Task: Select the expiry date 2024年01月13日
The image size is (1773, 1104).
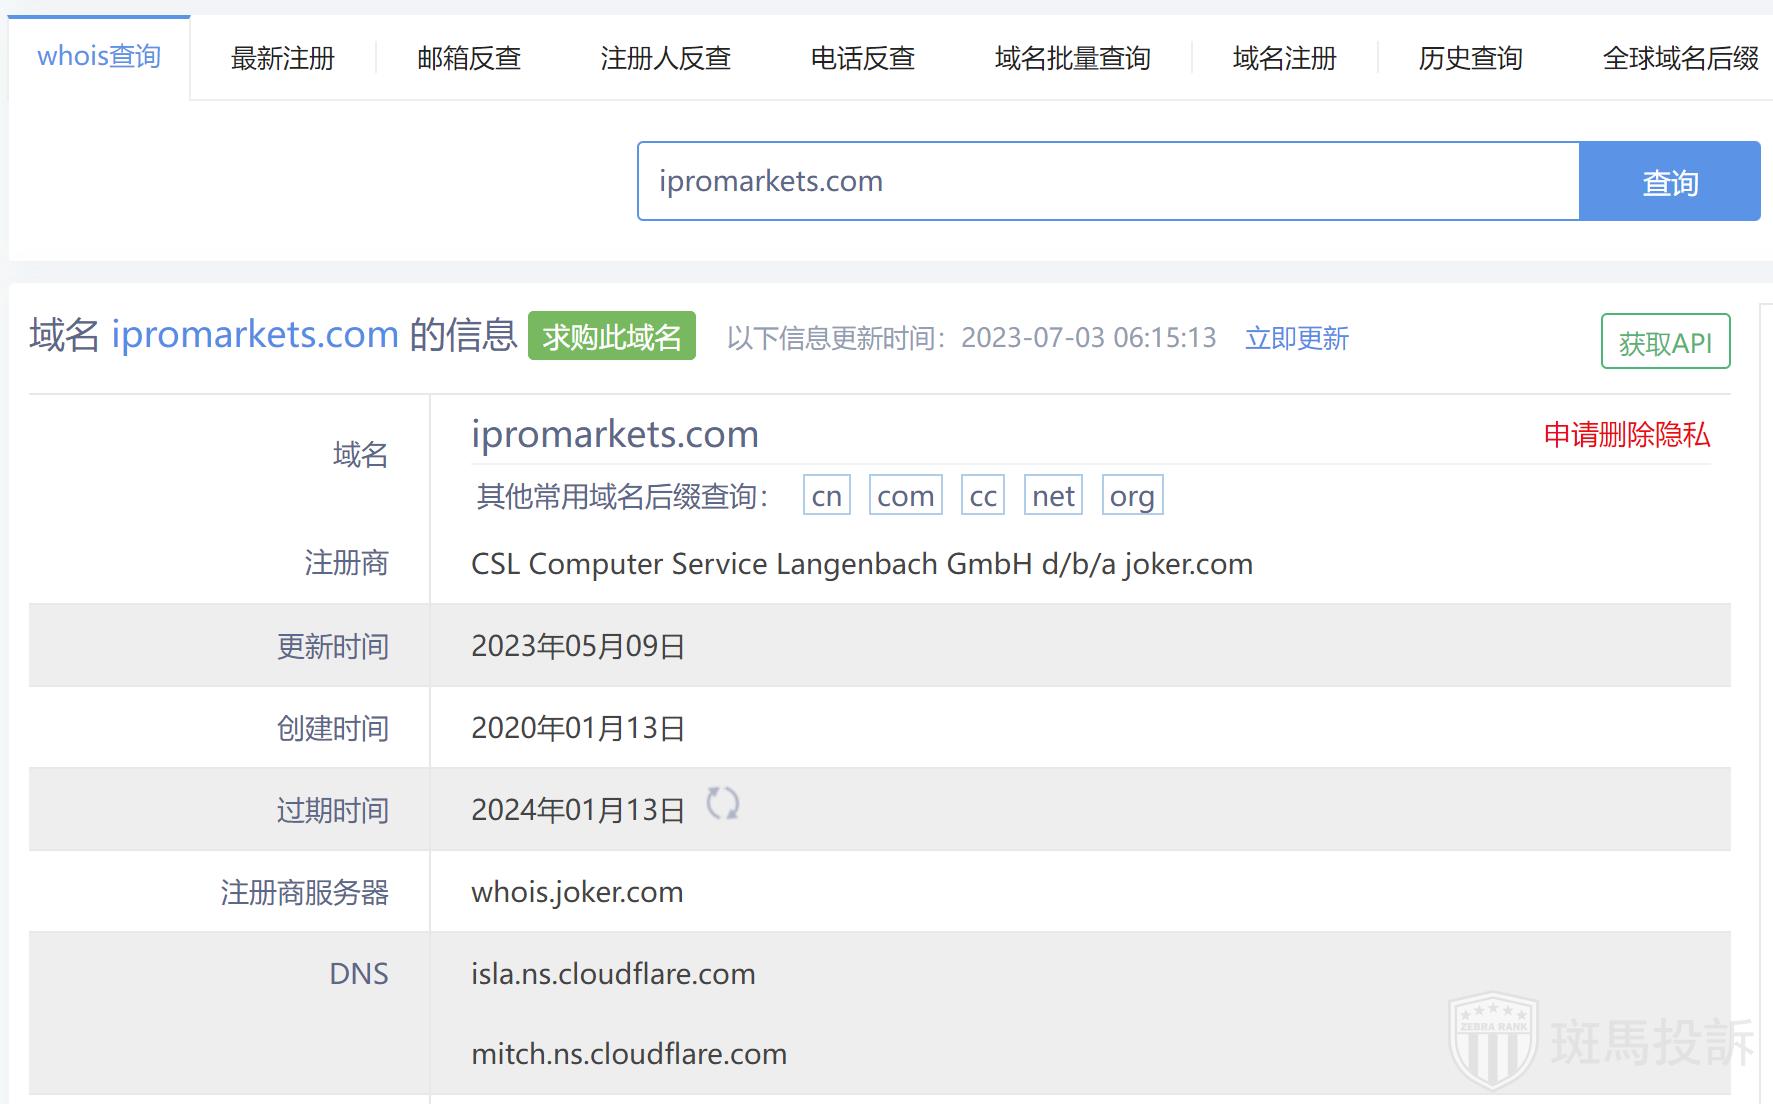Action: click(x=578, y=810)
